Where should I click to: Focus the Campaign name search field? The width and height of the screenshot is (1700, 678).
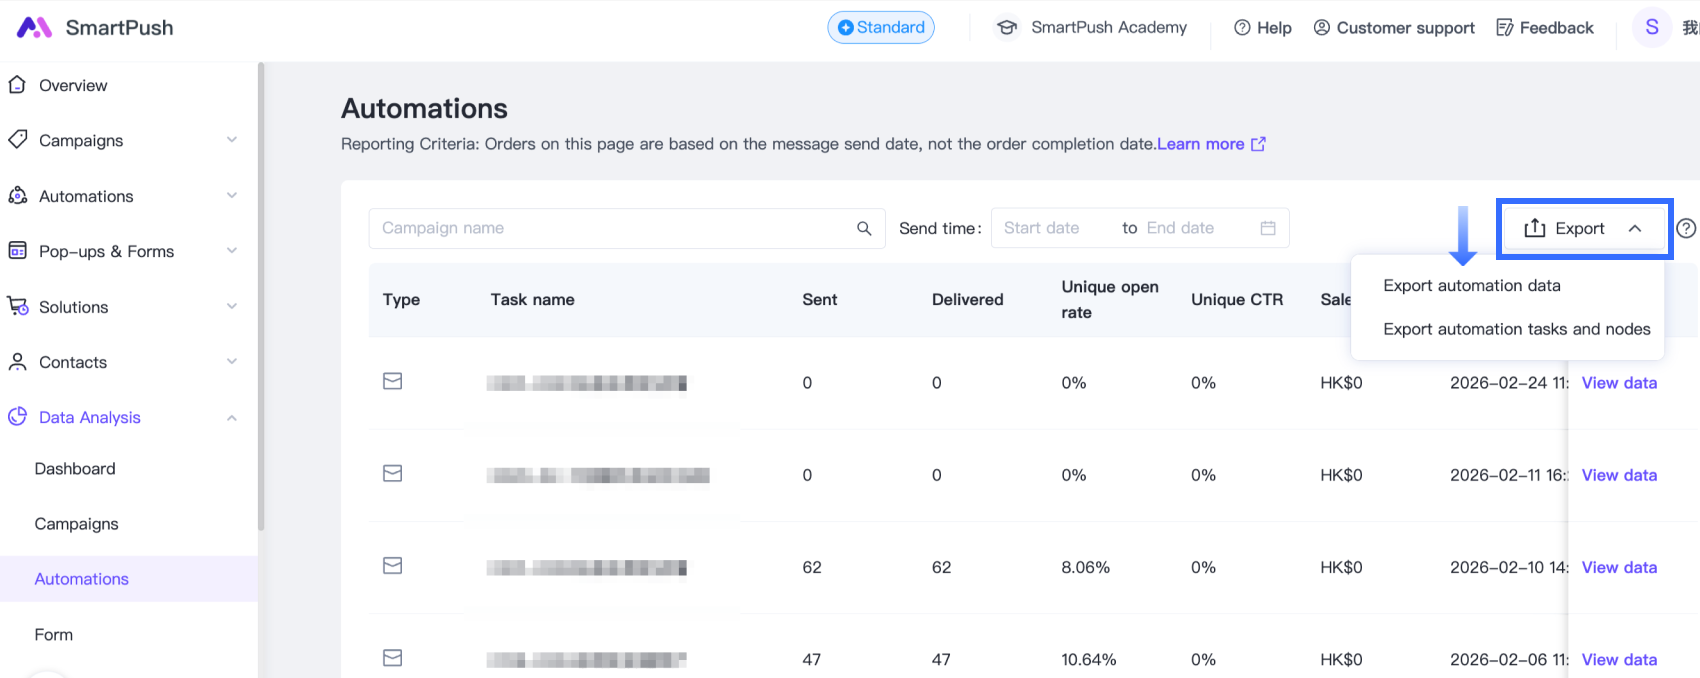610,229
